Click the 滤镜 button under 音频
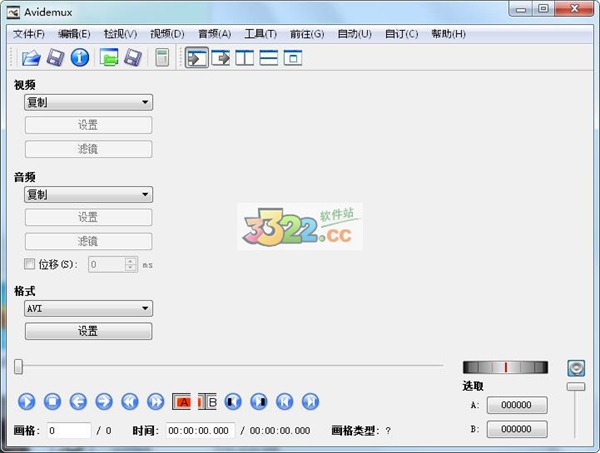Screen dimensions: 600x453 pyautogui.click(x=88, y=241)
